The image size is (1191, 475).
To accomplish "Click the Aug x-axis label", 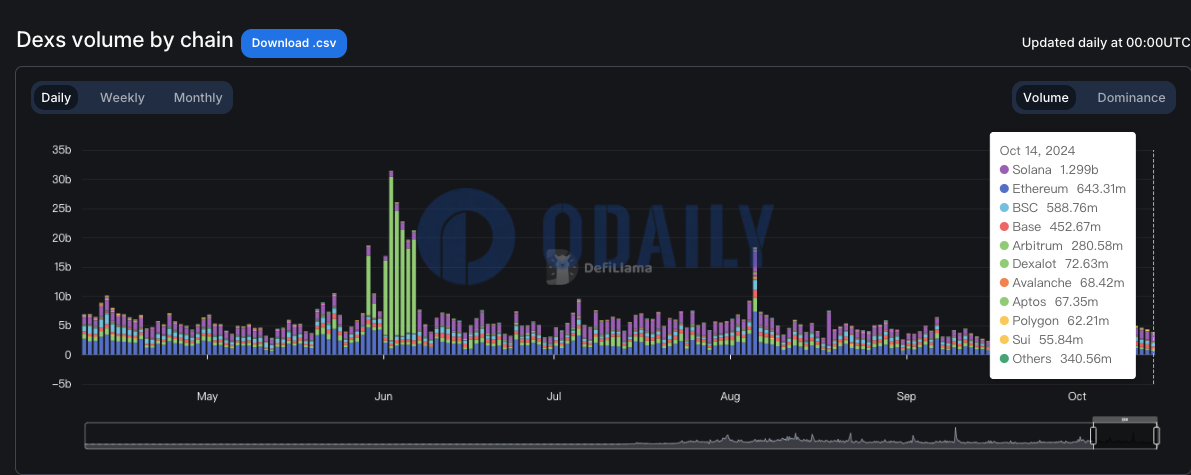I will 730,397.
